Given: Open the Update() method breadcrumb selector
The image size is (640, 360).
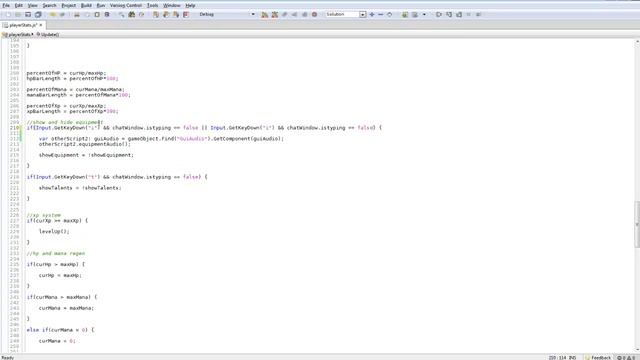Looking at the screenshot, I should (x=48, y=35).
